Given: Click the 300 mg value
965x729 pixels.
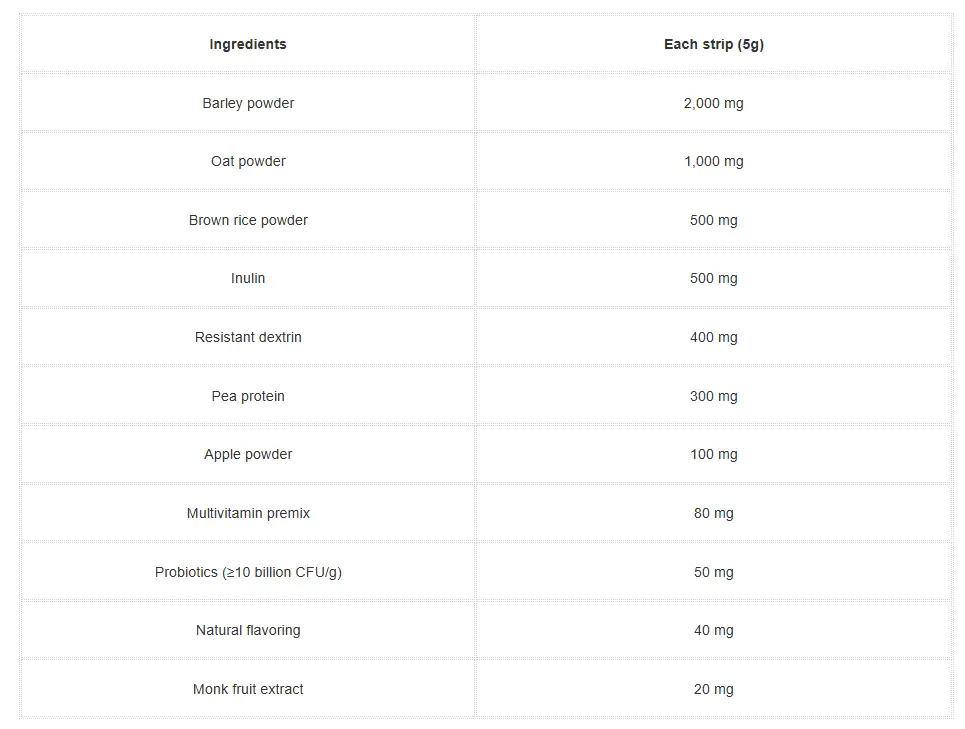Looking at the screenshot, I should [714, 396].
